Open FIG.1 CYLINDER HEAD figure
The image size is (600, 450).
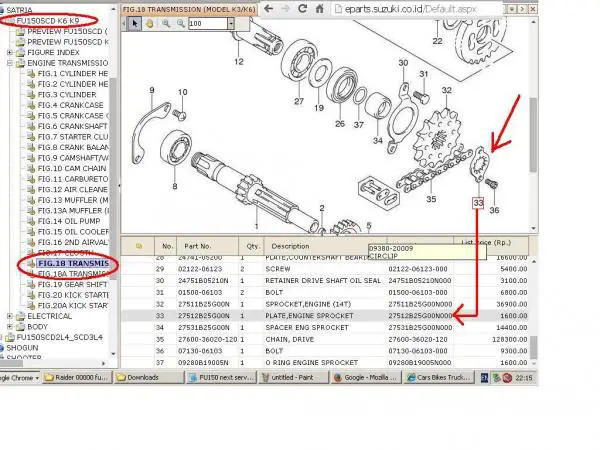point(73,73)
